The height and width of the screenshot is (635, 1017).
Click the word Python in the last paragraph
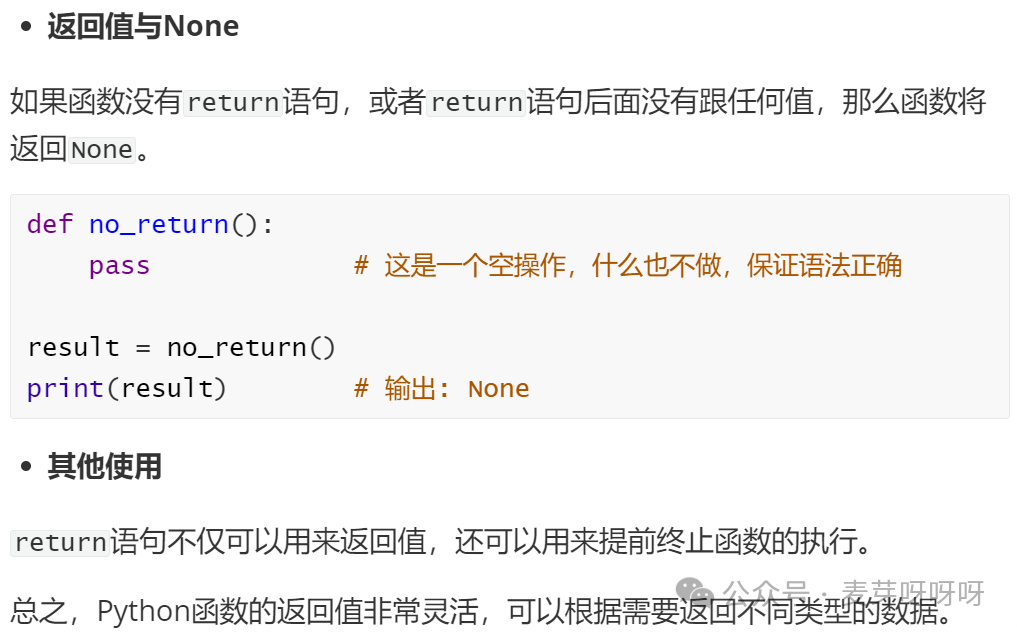[143, 612]
